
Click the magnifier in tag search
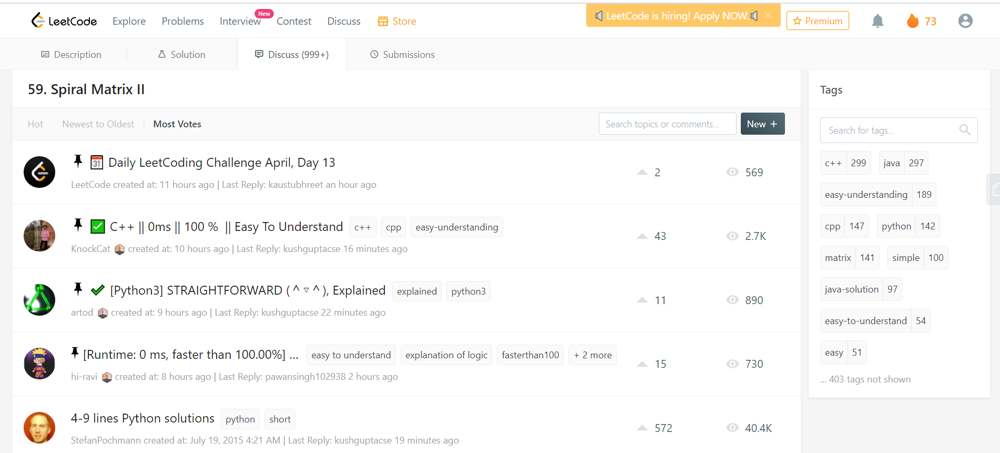click(964, 130)
